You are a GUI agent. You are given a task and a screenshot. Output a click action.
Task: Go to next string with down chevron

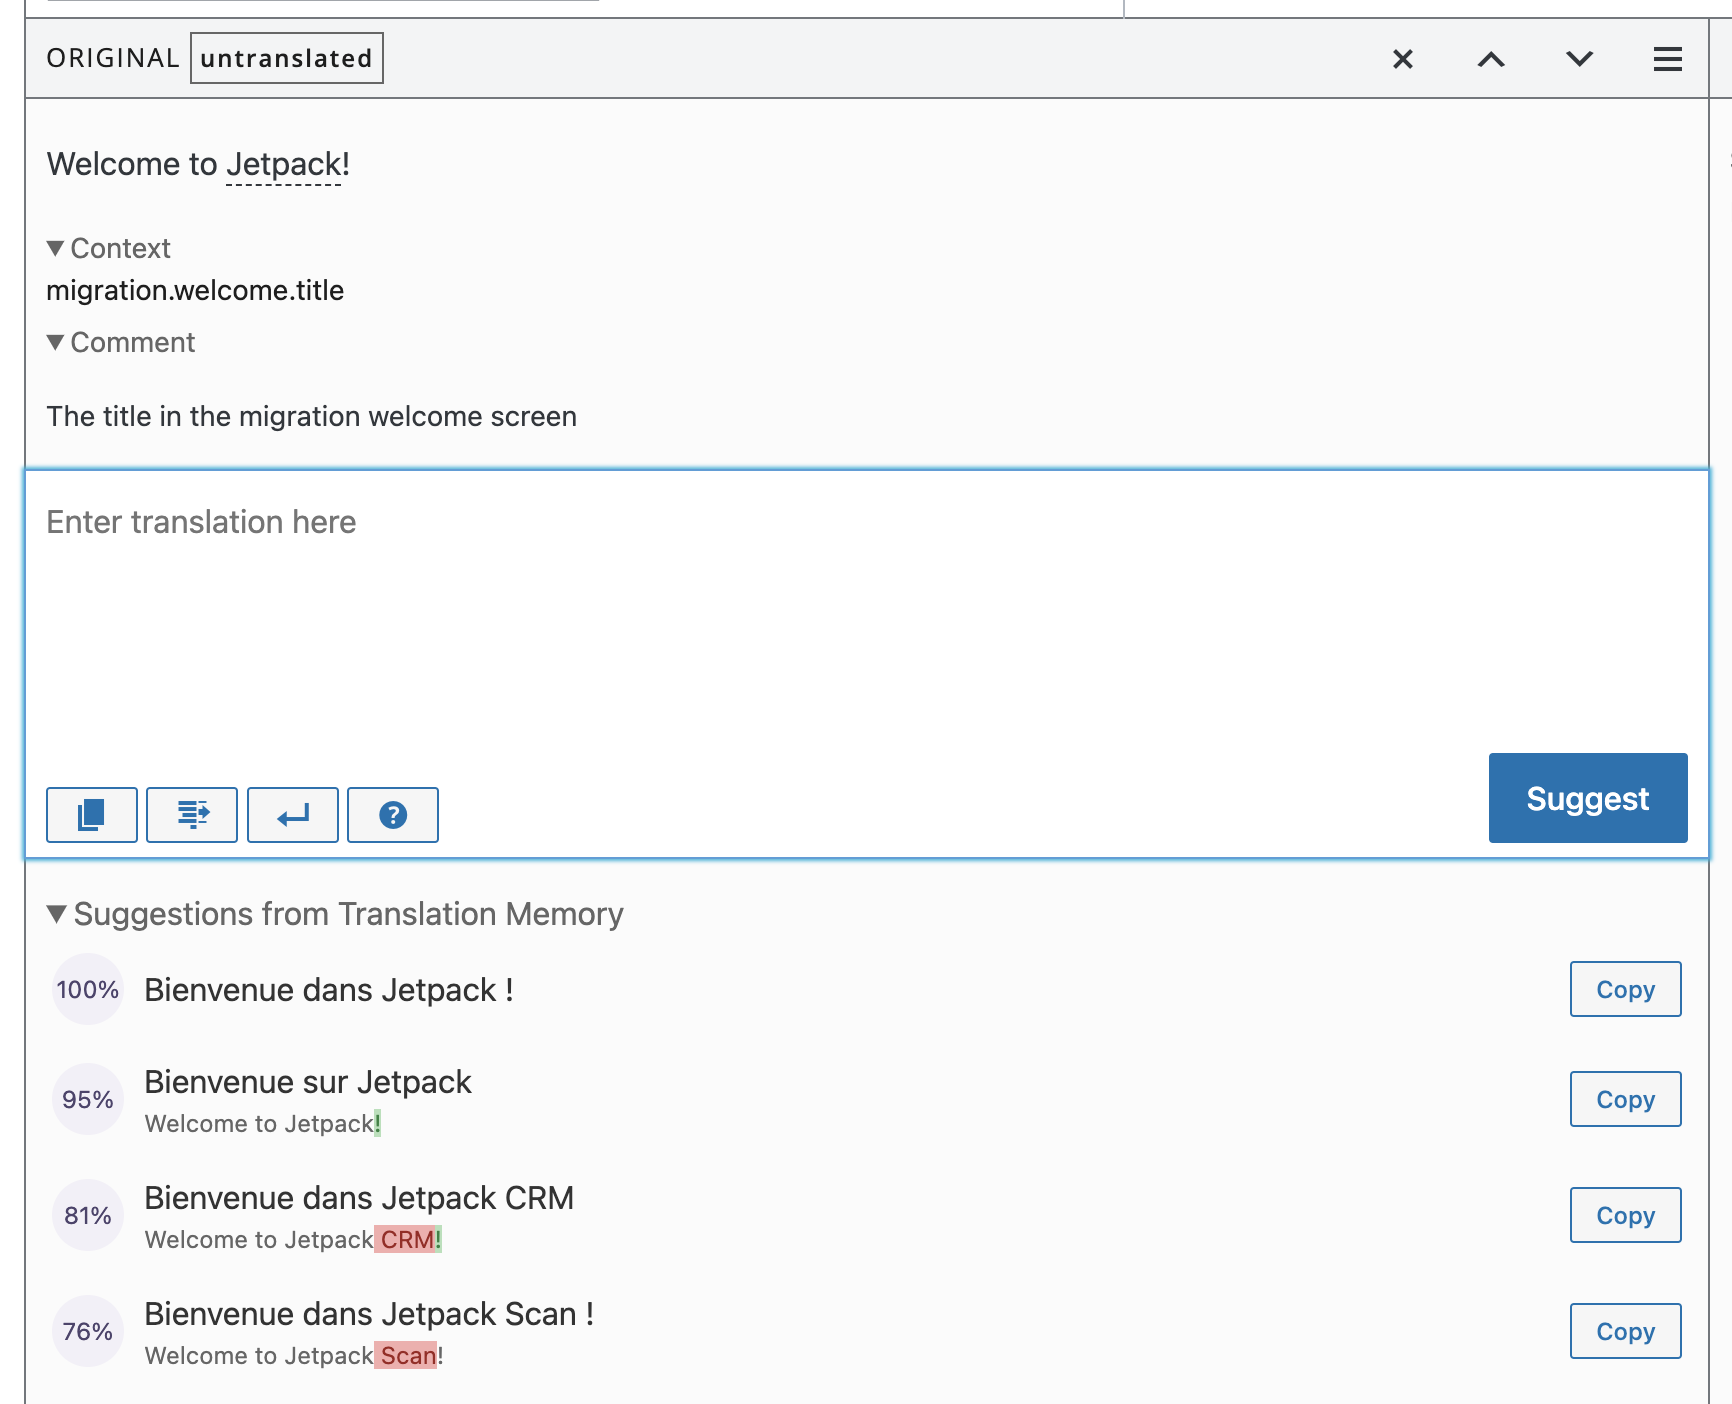[1579, 59]
